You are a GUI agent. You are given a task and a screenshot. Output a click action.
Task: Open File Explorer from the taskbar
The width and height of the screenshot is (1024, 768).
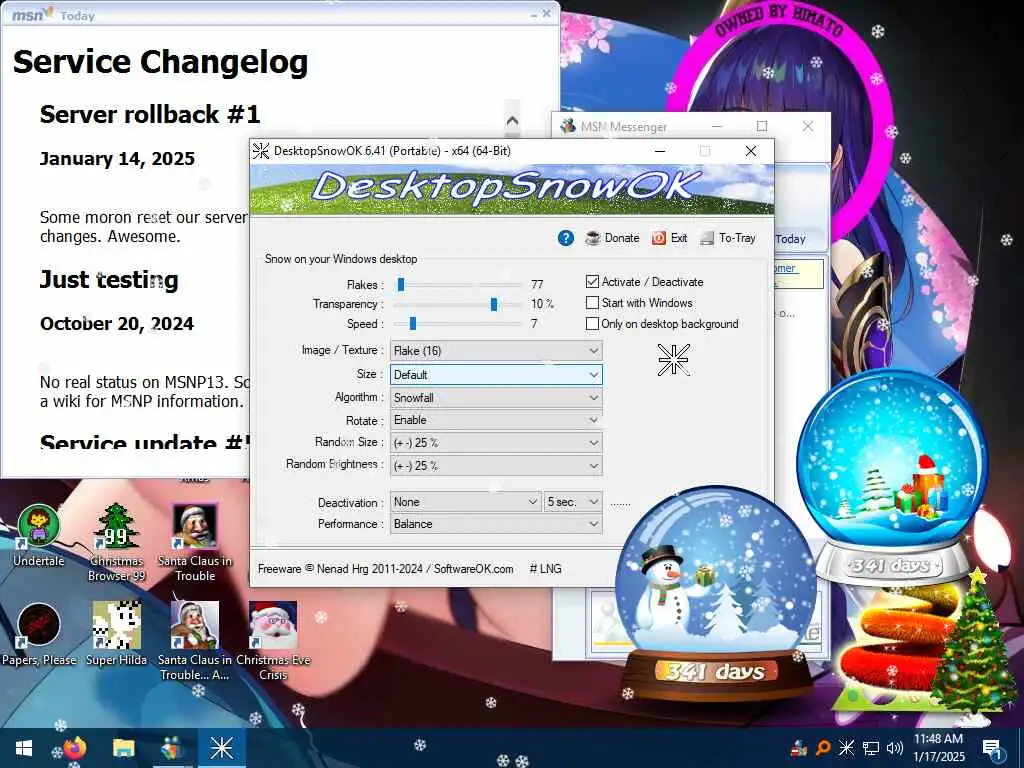[x=123, y=748]
